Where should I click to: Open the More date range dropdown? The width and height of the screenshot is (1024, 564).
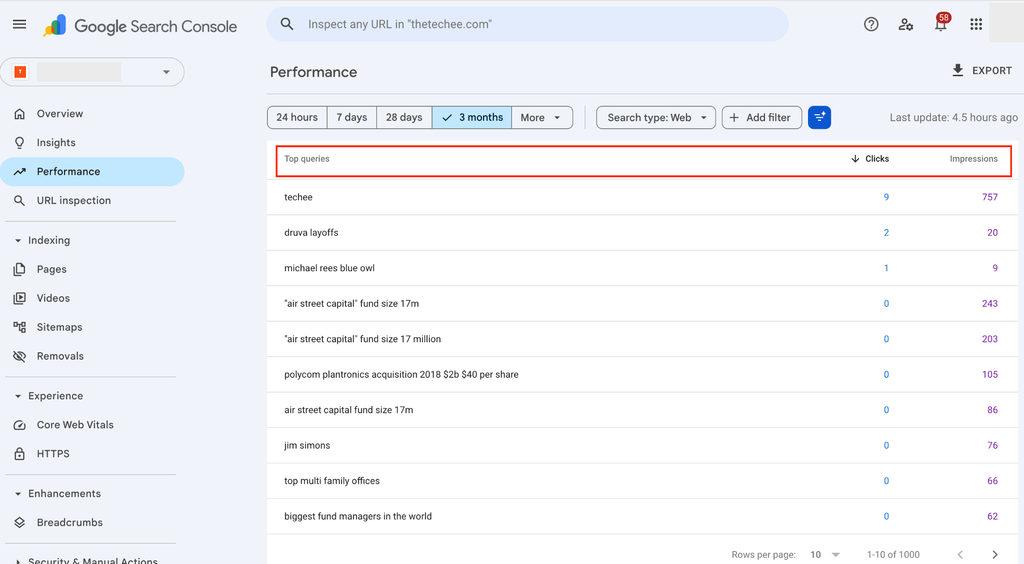point(542,118)
